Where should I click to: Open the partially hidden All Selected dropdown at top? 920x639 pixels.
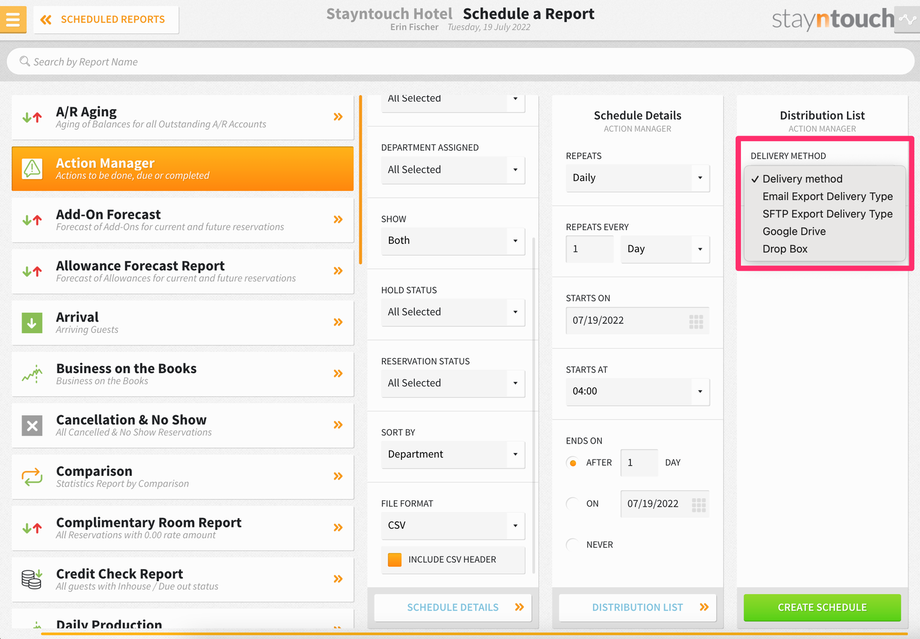pos(453,103)
